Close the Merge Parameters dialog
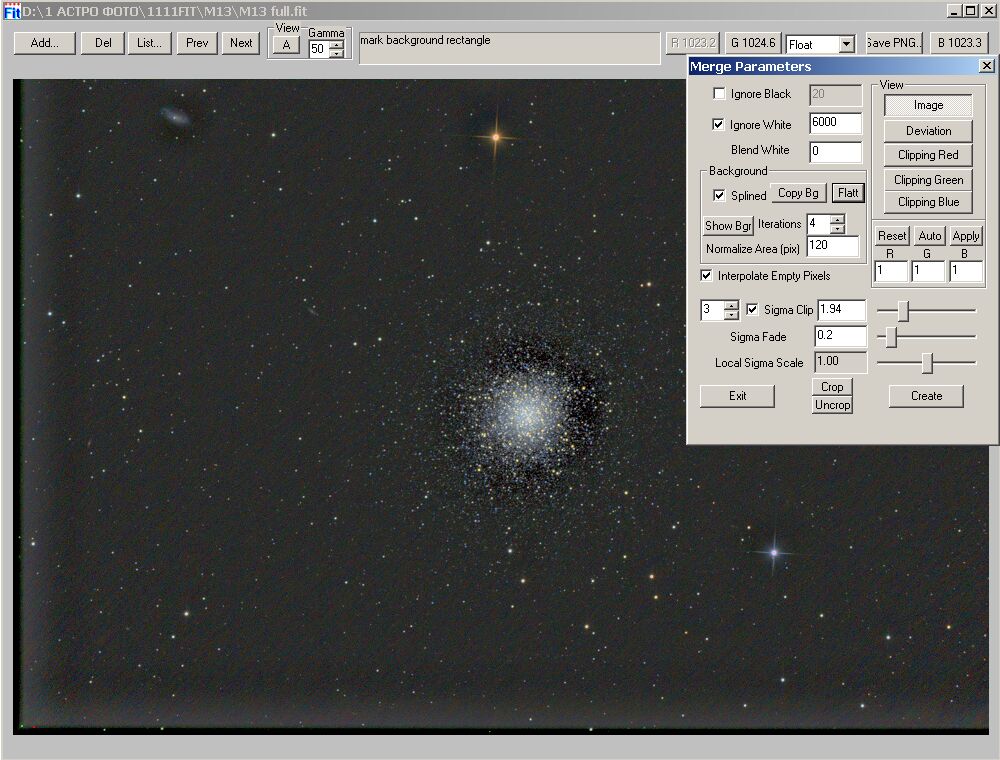This screenshot has height=760, width=1000. tap(986, 66)
